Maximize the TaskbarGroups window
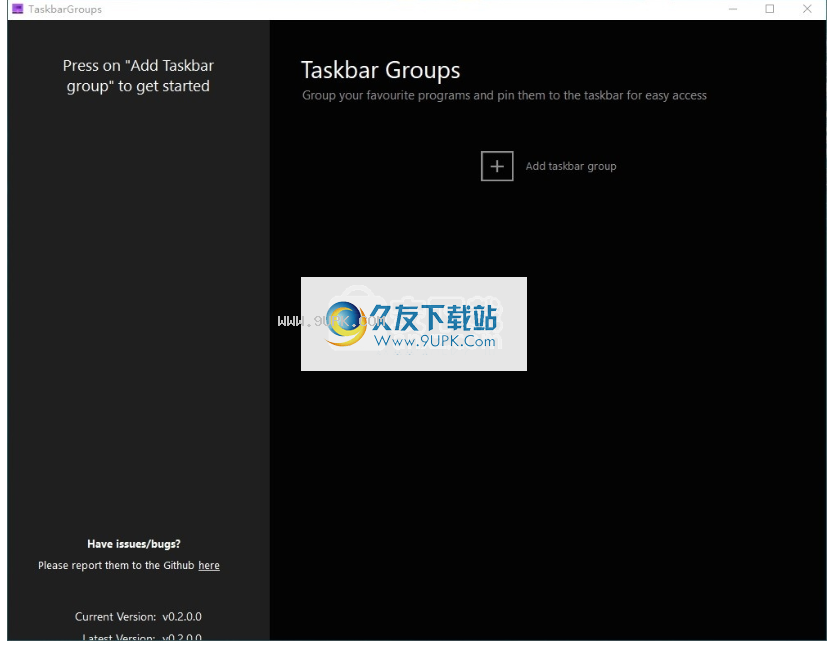829x648 pixels. (770, 9)
